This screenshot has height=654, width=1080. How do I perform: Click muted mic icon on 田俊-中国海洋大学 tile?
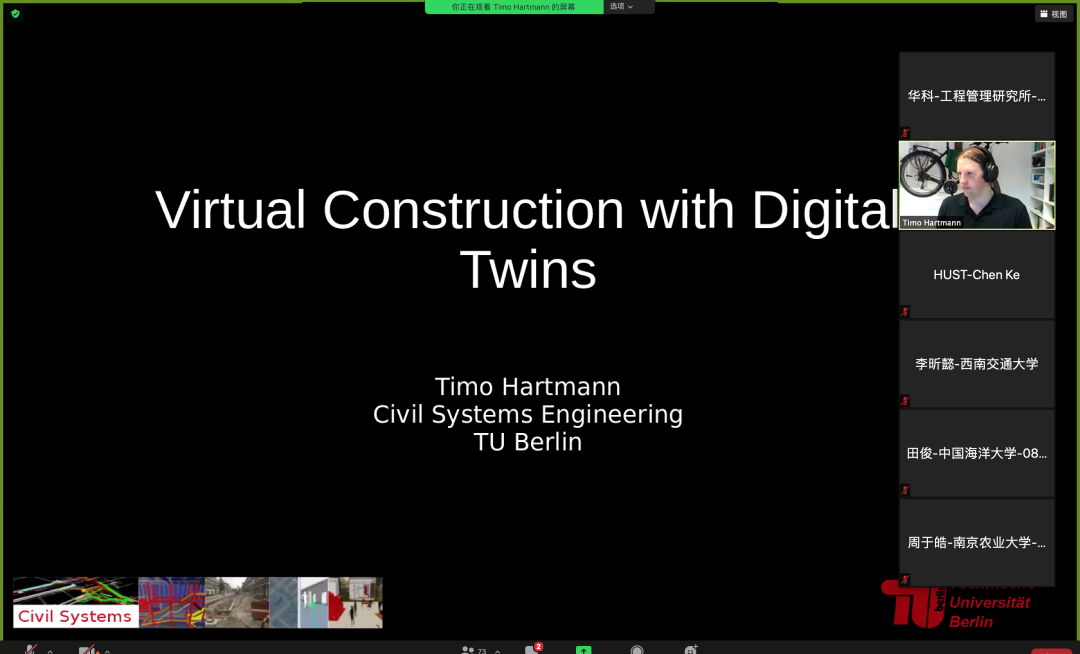[905, 490]
